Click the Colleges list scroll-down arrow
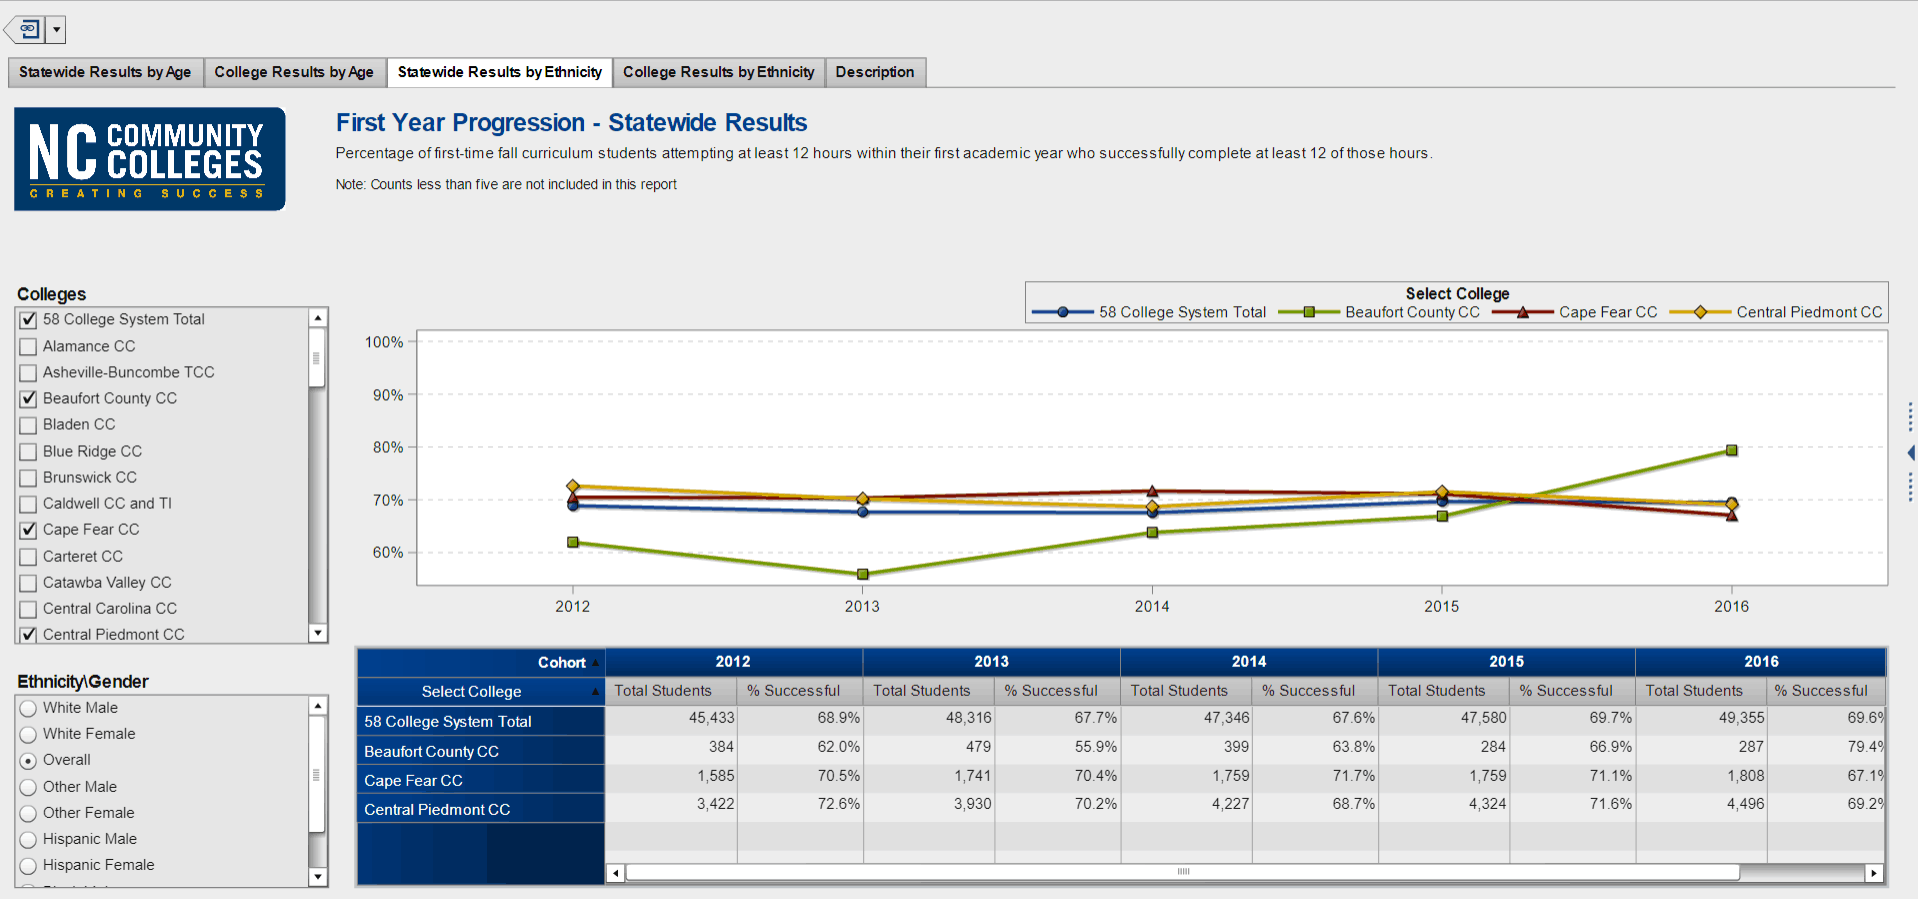The width and height of the screenshot is (1918, 899). [318, 633]
